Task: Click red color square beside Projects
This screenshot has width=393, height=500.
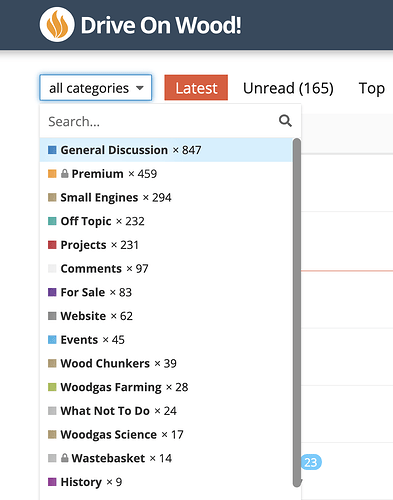Action: click(52, 245)
